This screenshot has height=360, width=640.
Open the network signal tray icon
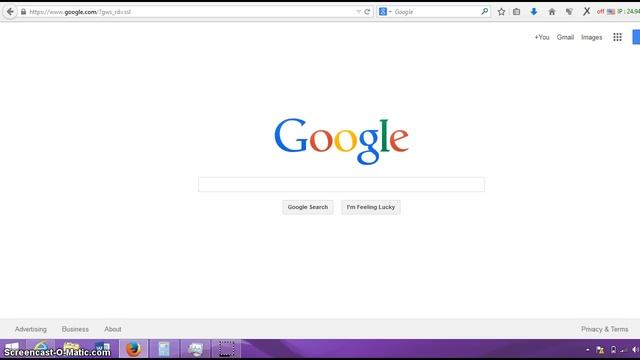click(x=624, y=350)
